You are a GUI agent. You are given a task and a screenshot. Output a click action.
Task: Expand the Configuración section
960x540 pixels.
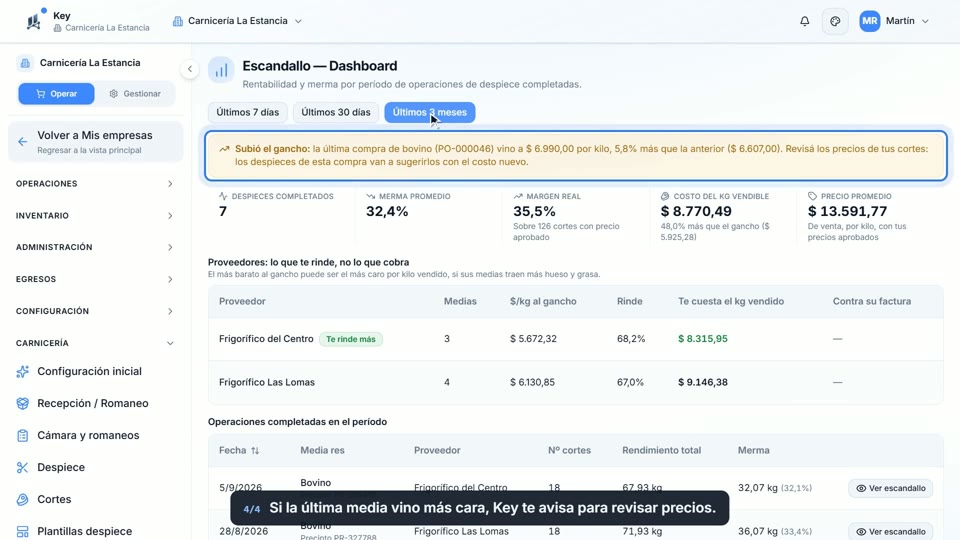pos(94,311)
